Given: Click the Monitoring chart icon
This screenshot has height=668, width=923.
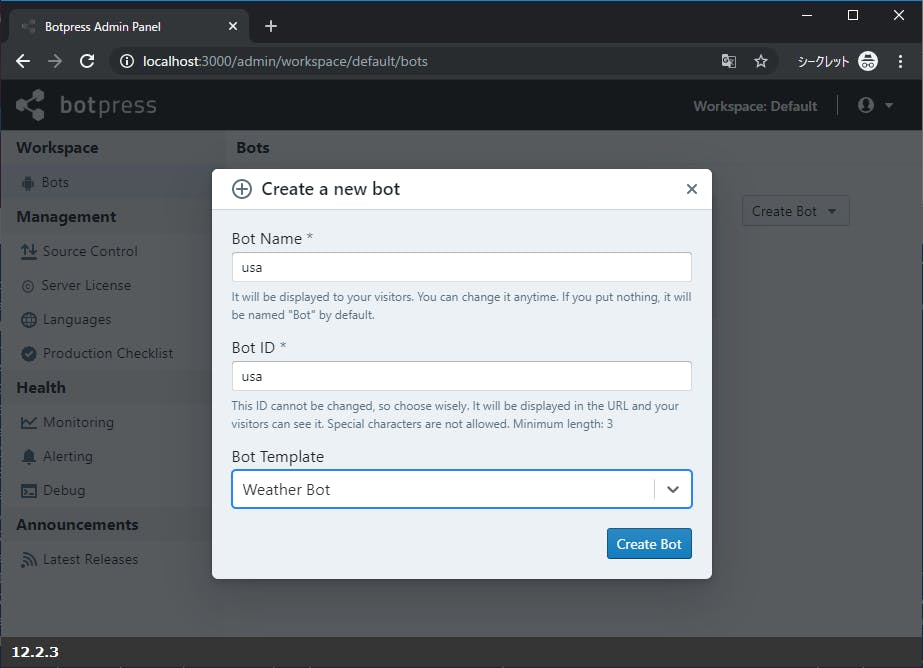Looking at the screenshot, I should (28, 423).
